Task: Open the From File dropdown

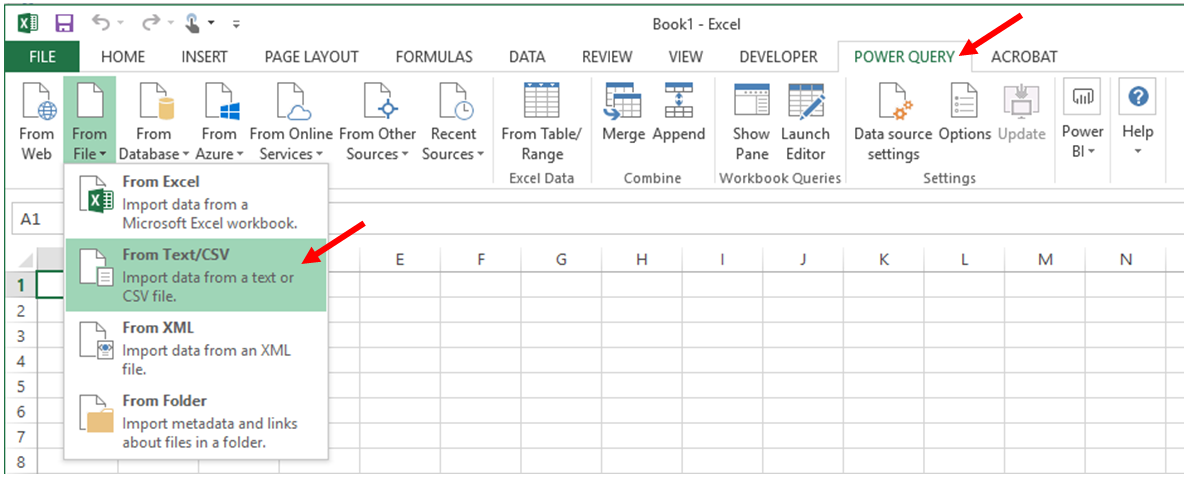Action: [89, 121]
